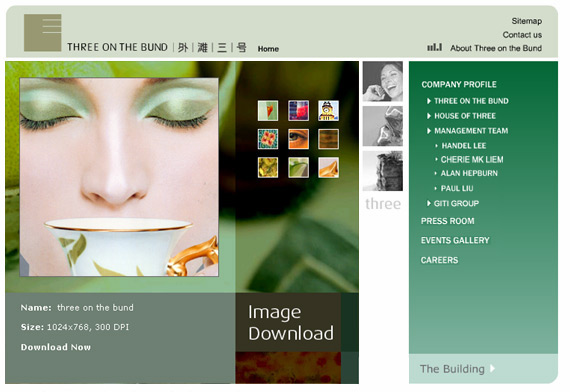570x392 pixels.
Task: Click the Chinese characters 外滩三号 title
Action: click(212, 48)
